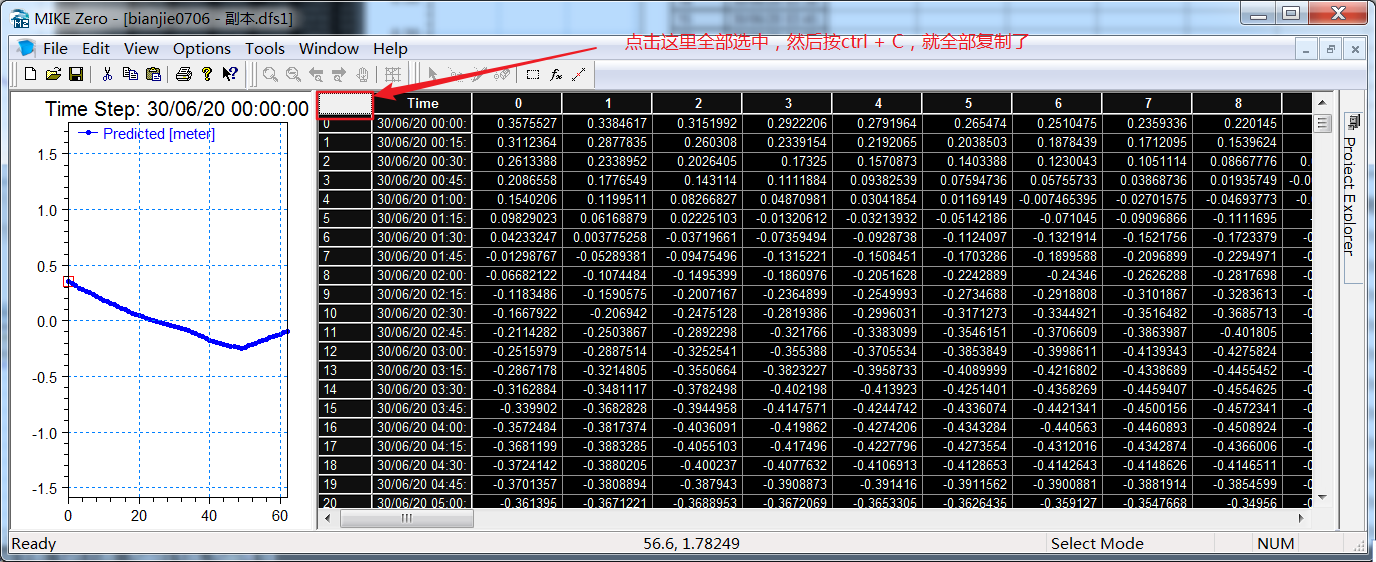
Task: Click the Save floppy disk icon
Action: tap(75, 73)
